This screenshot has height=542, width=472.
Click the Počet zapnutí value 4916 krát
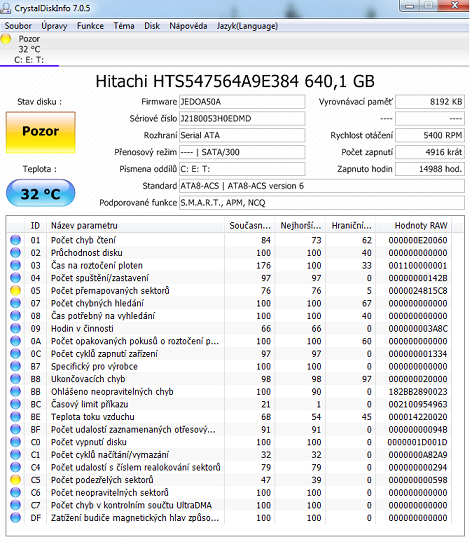(430, 152)
